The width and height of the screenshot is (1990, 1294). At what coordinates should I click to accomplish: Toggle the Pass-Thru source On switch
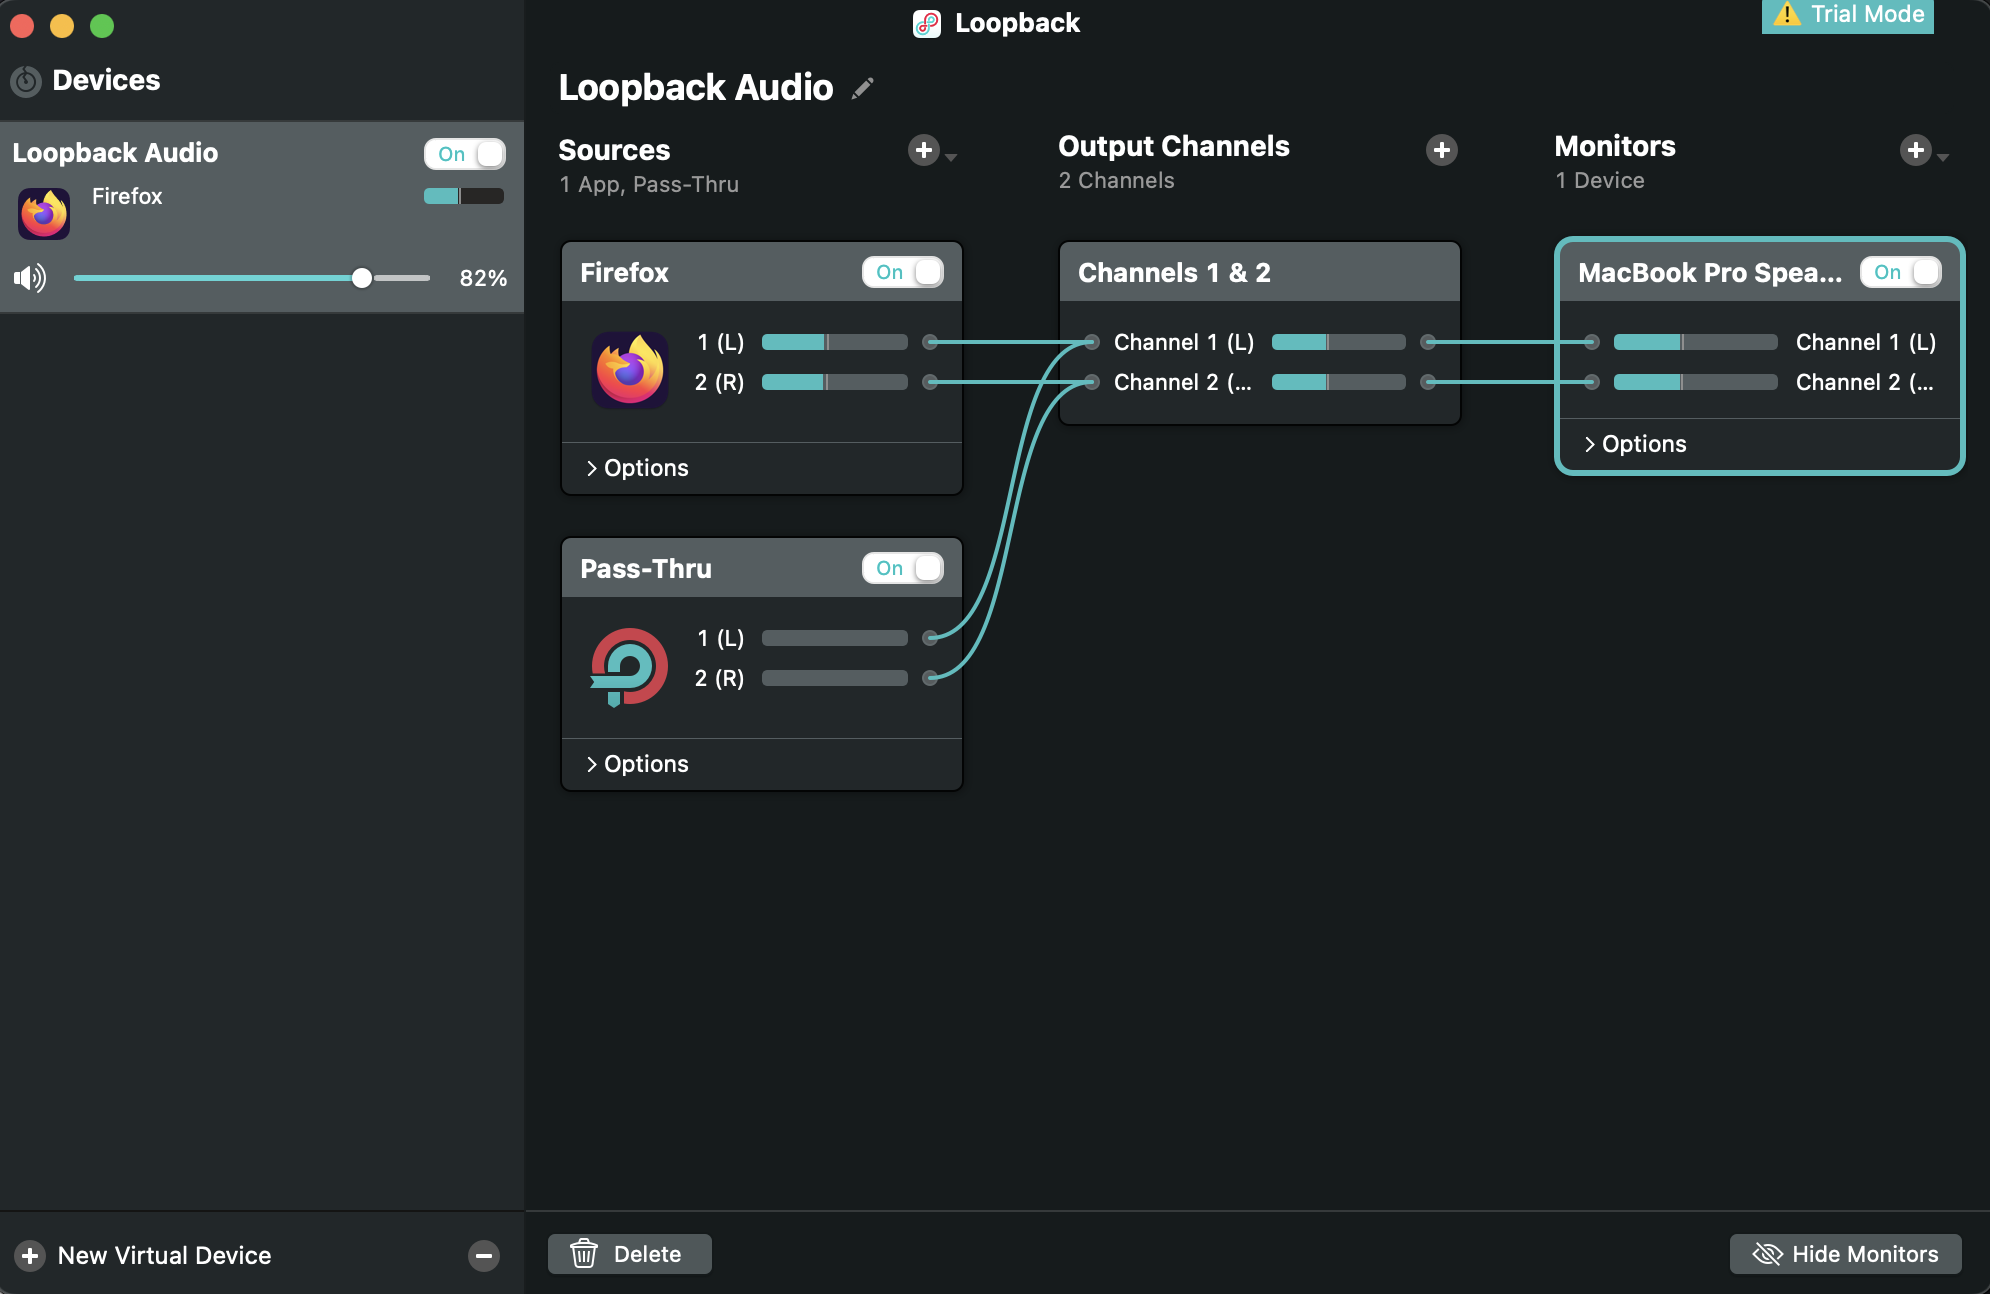[x=903, y=568]
